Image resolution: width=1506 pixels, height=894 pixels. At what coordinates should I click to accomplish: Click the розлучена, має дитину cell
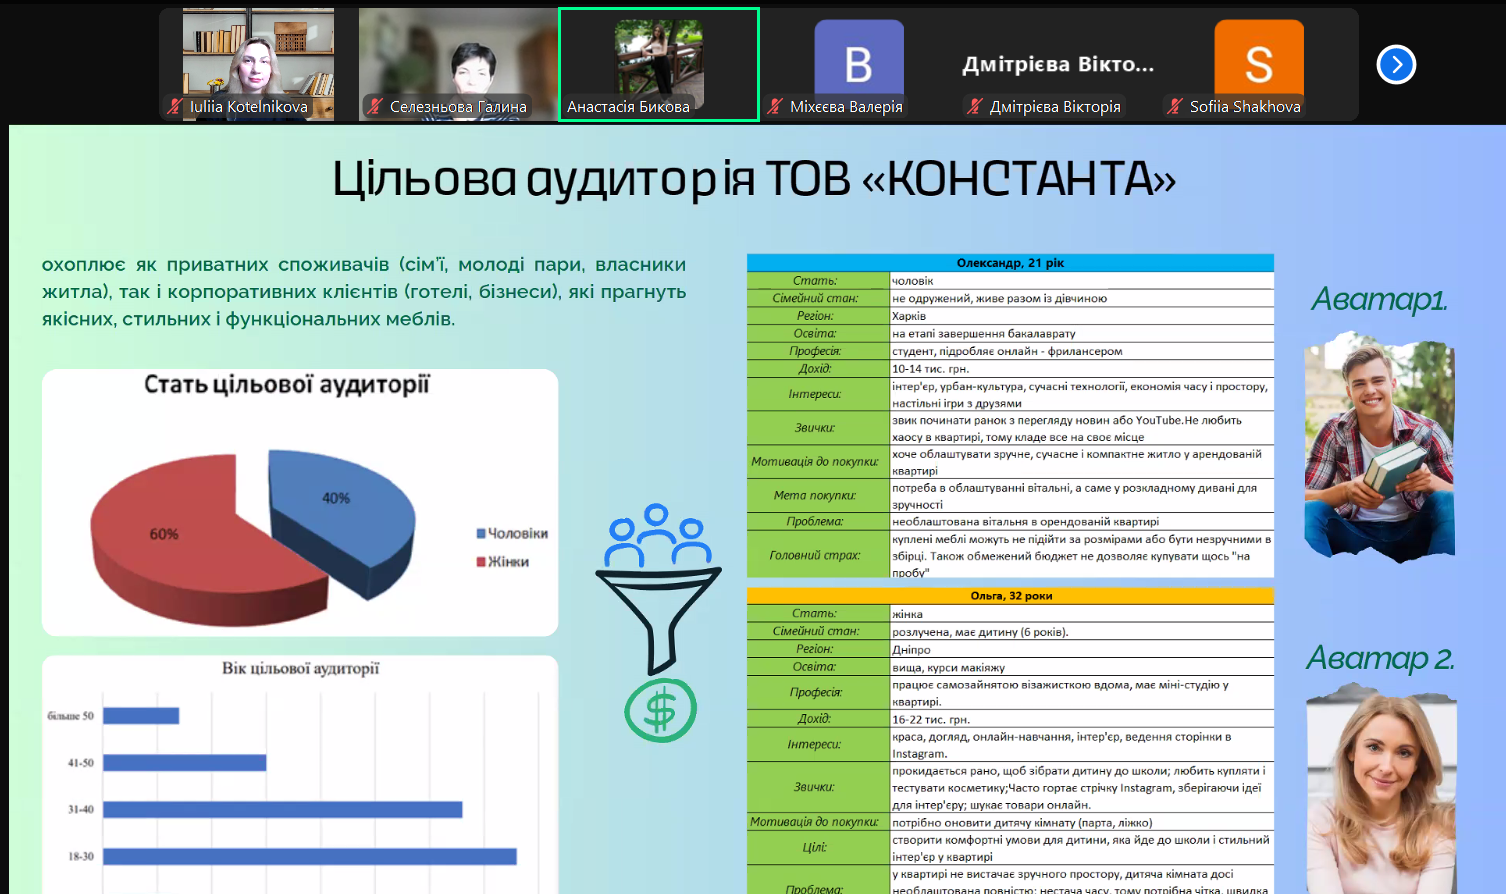(x=1082, y=632)
